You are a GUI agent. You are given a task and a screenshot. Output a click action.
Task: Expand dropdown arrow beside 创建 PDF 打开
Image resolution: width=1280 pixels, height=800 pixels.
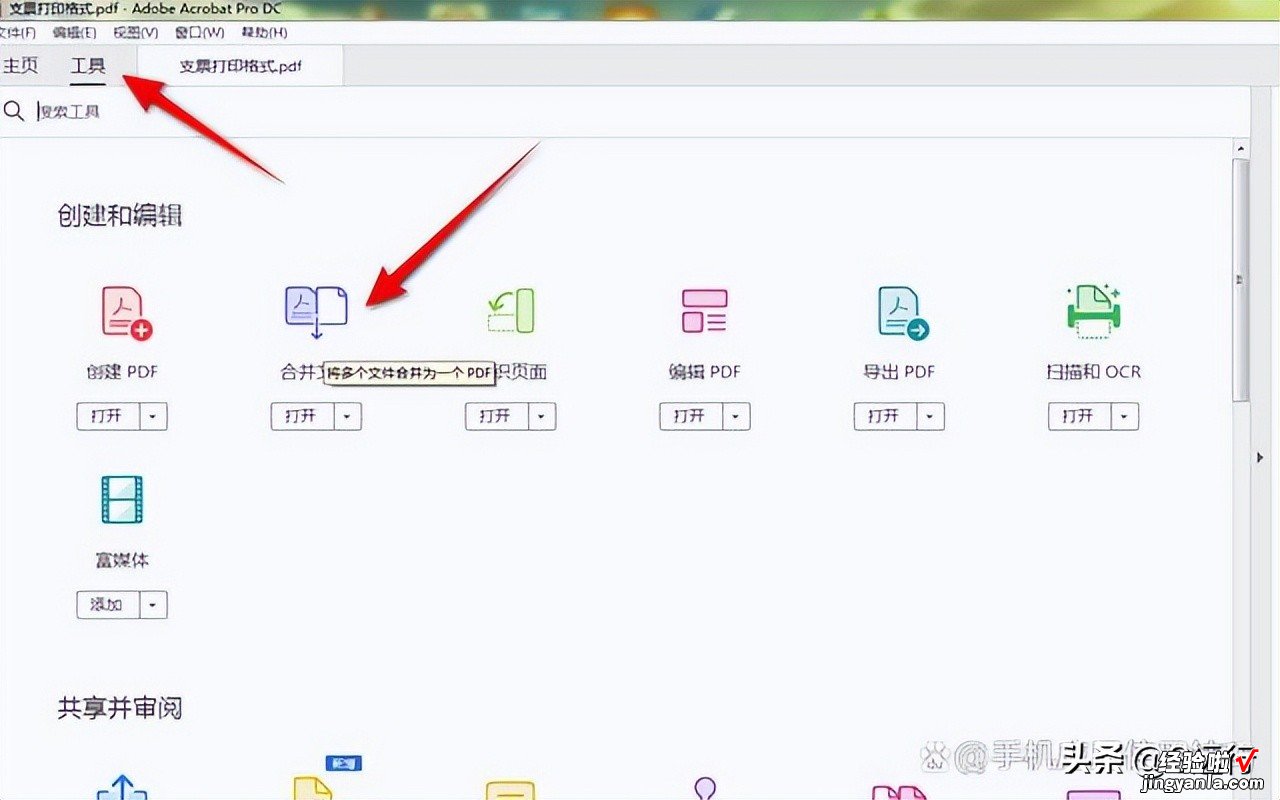pos(153,416)
